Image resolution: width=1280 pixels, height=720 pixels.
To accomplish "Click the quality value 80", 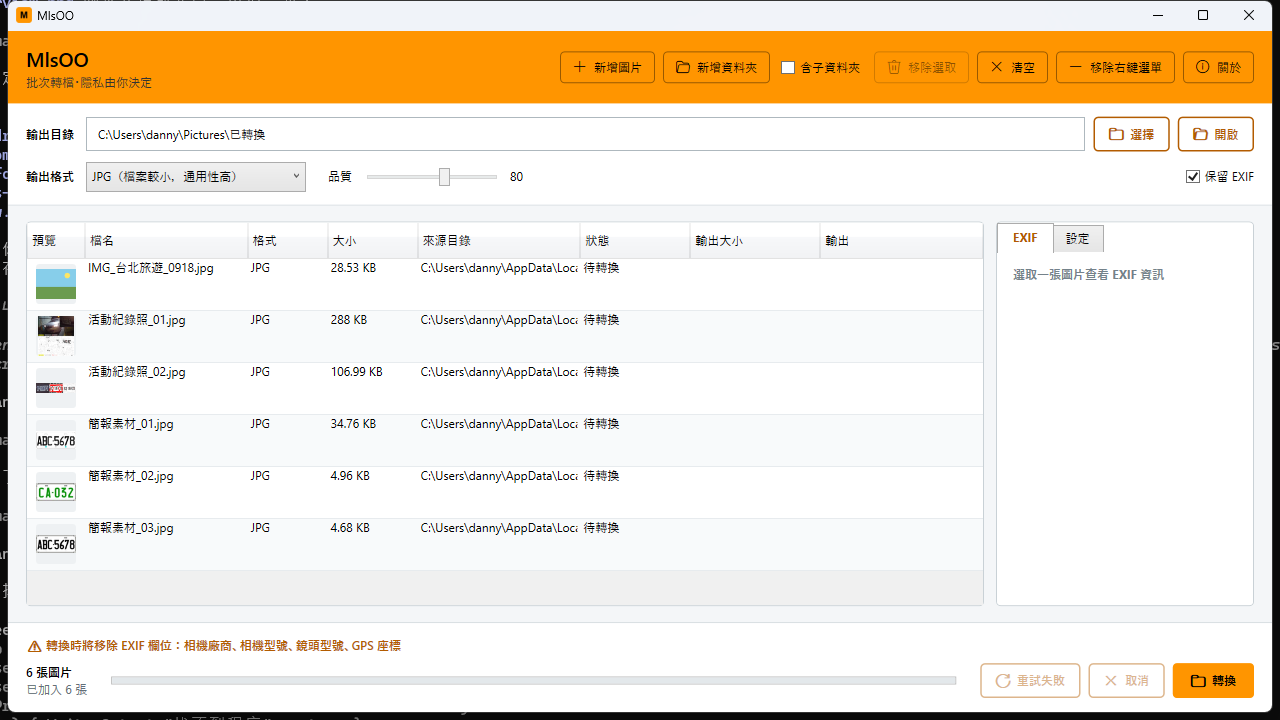I will 516,177.
